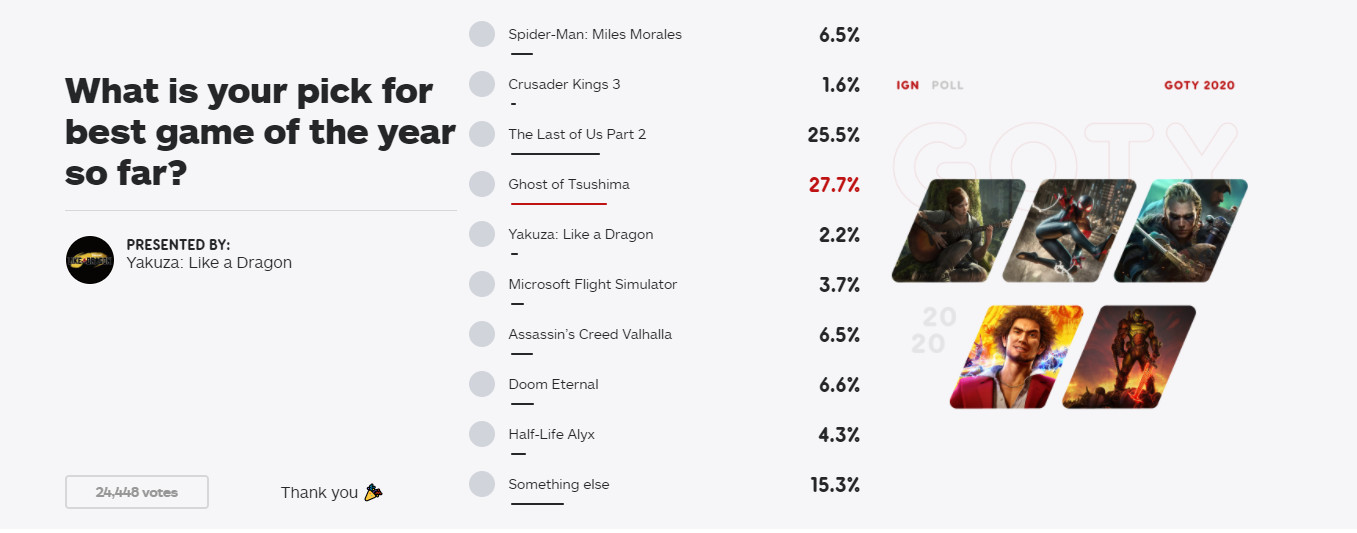Select The Last of Us Part 2 radio button
The width and height of the screenshot is (1357, 533).
482,134
